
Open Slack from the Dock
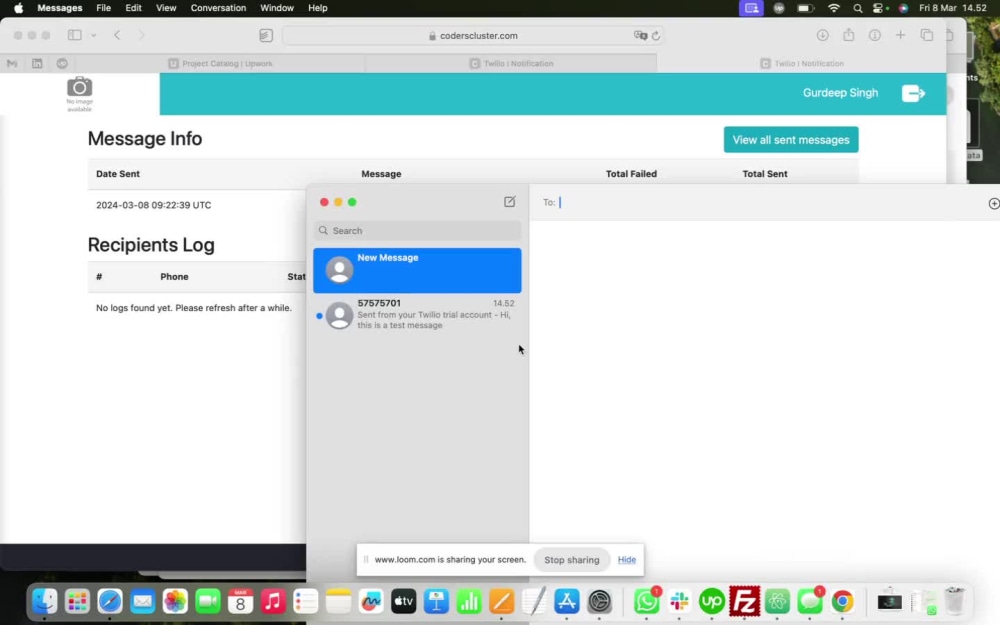(679, 601)
